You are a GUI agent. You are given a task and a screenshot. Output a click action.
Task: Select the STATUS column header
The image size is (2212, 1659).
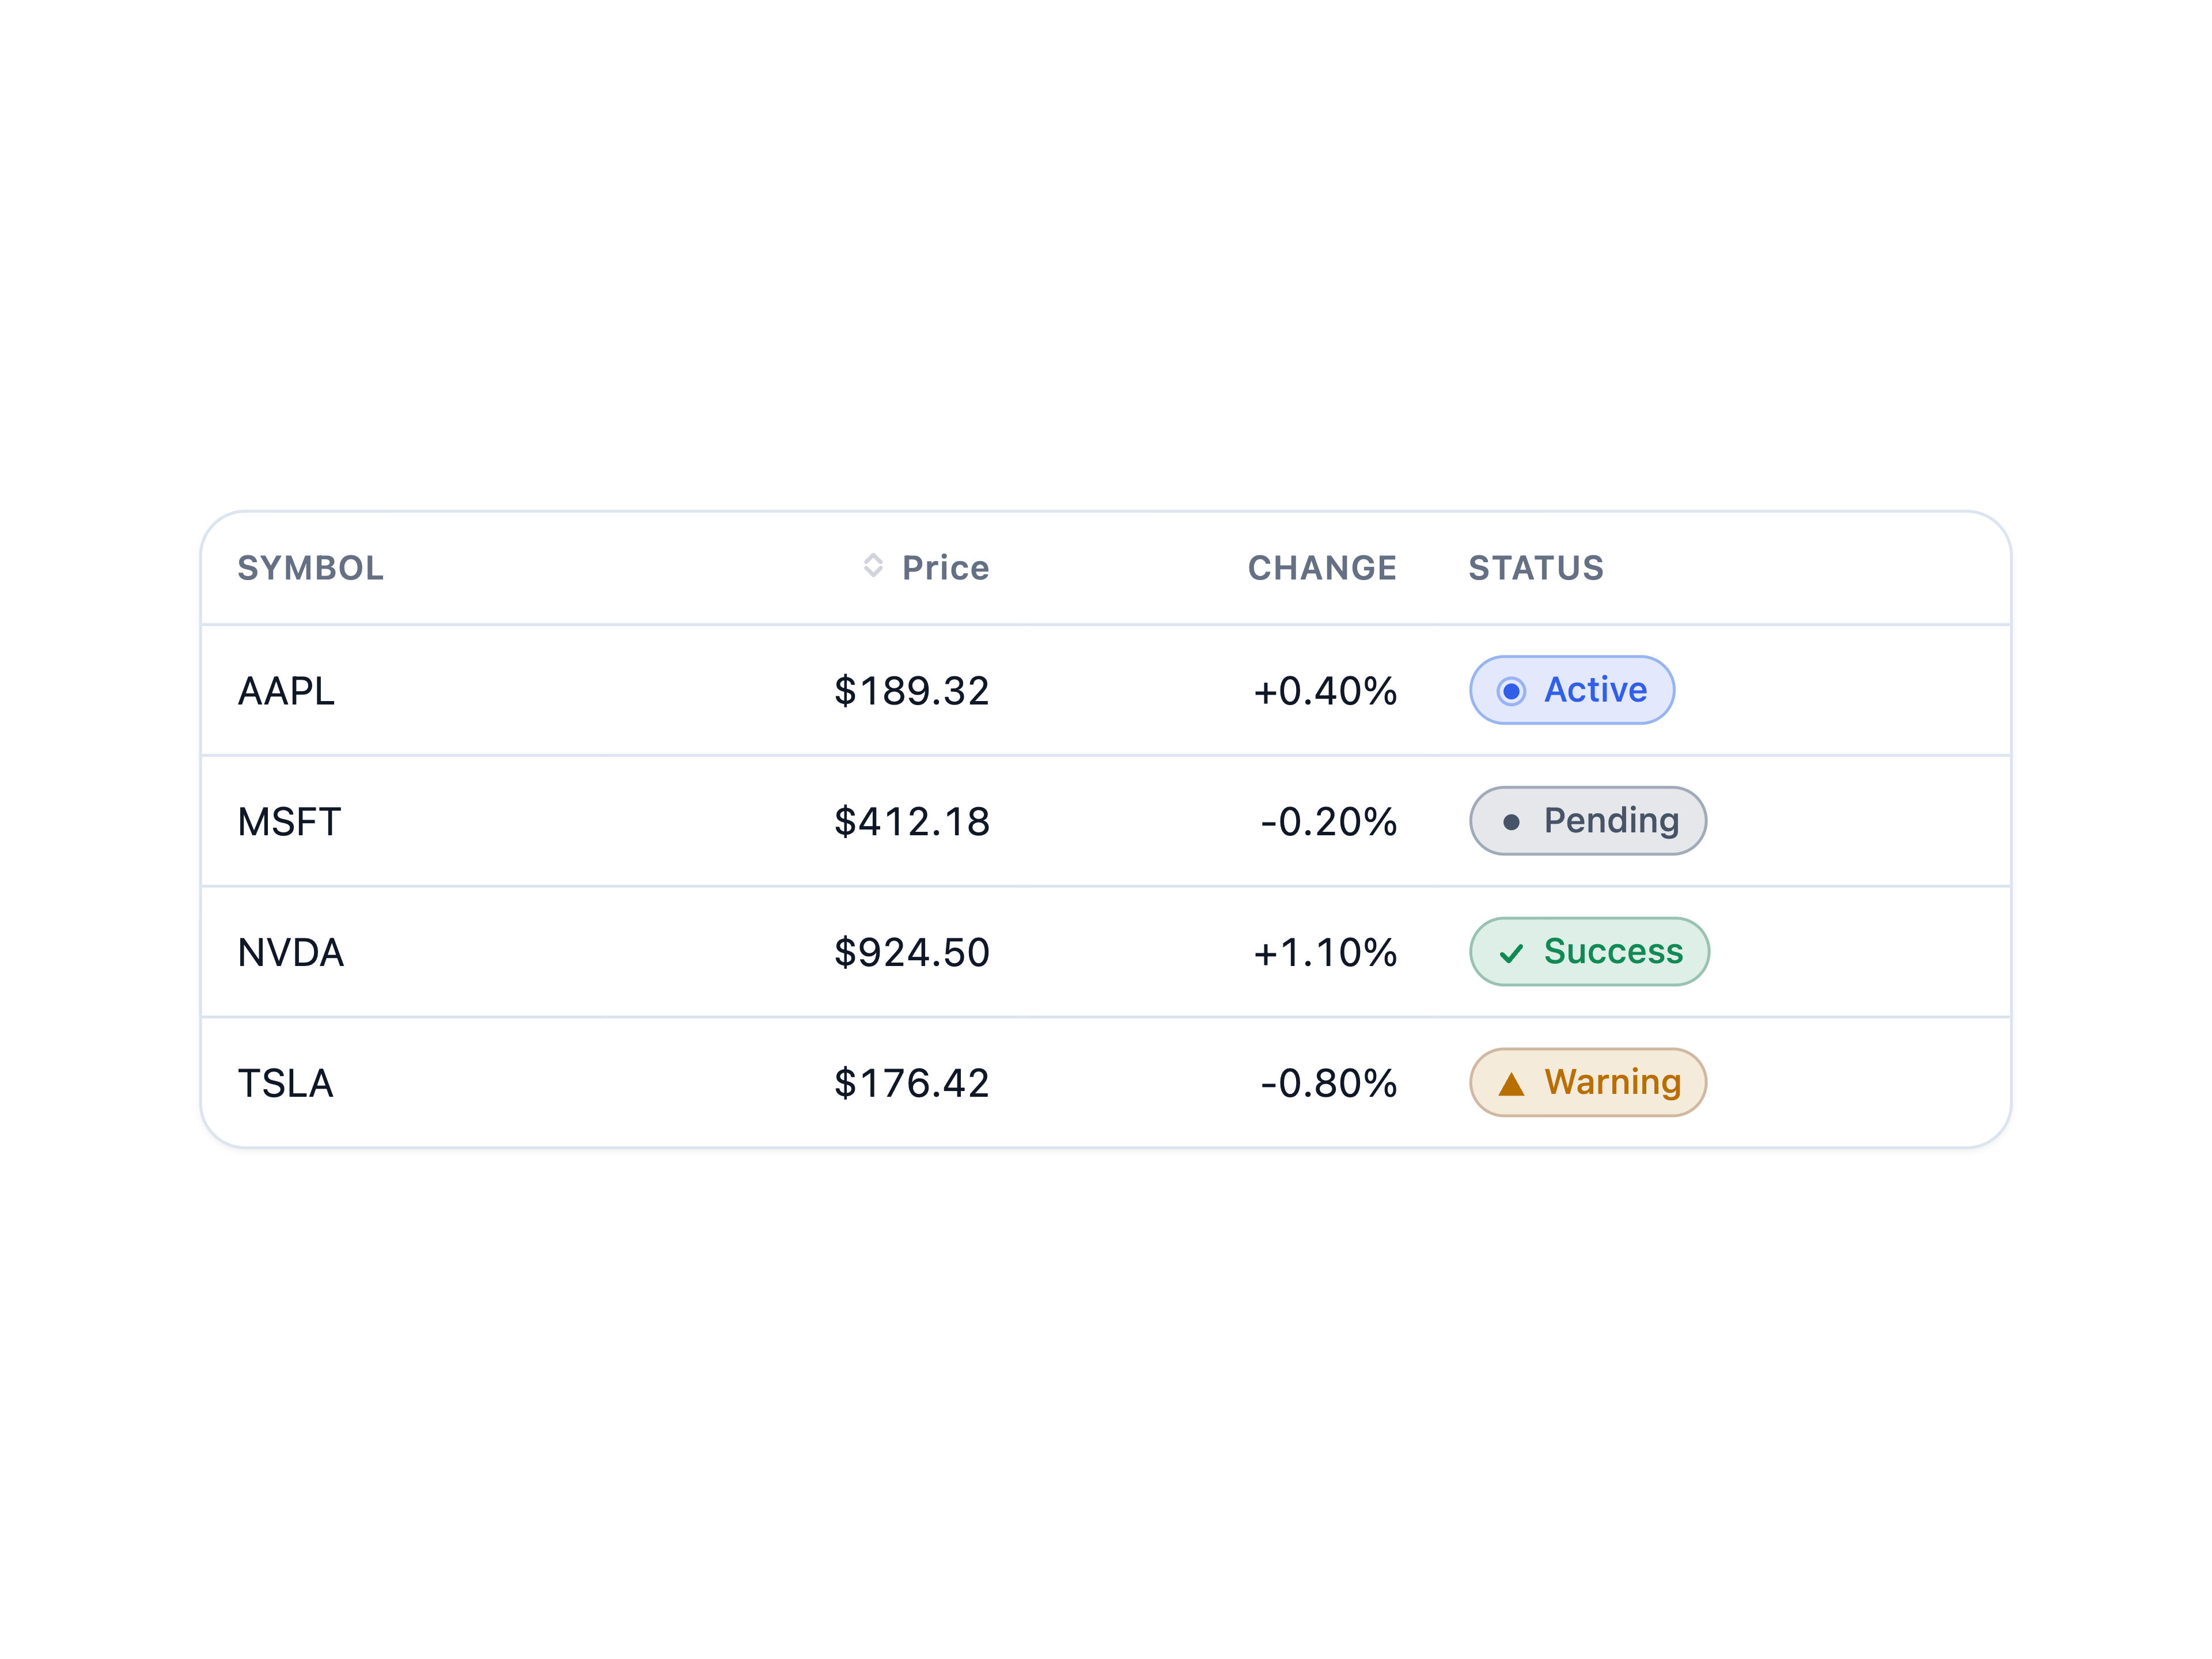click(1536, 568)
